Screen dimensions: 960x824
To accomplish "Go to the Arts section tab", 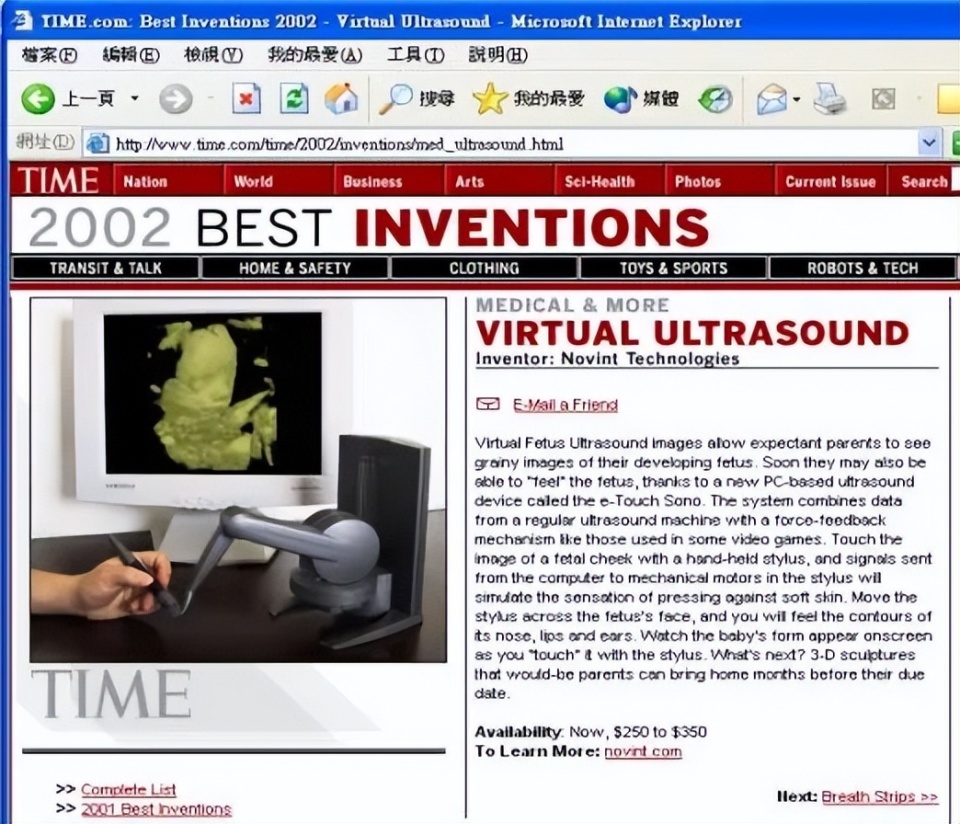I will (499, 181).
